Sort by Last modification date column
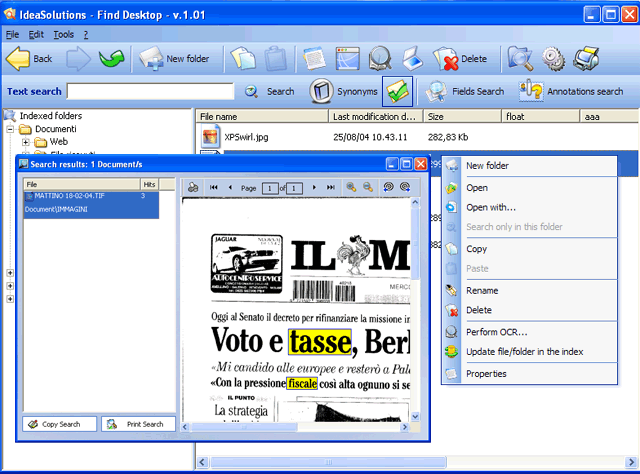Image resolution: width=640 pixels, height=474 pixels. (x=376, y=116)
